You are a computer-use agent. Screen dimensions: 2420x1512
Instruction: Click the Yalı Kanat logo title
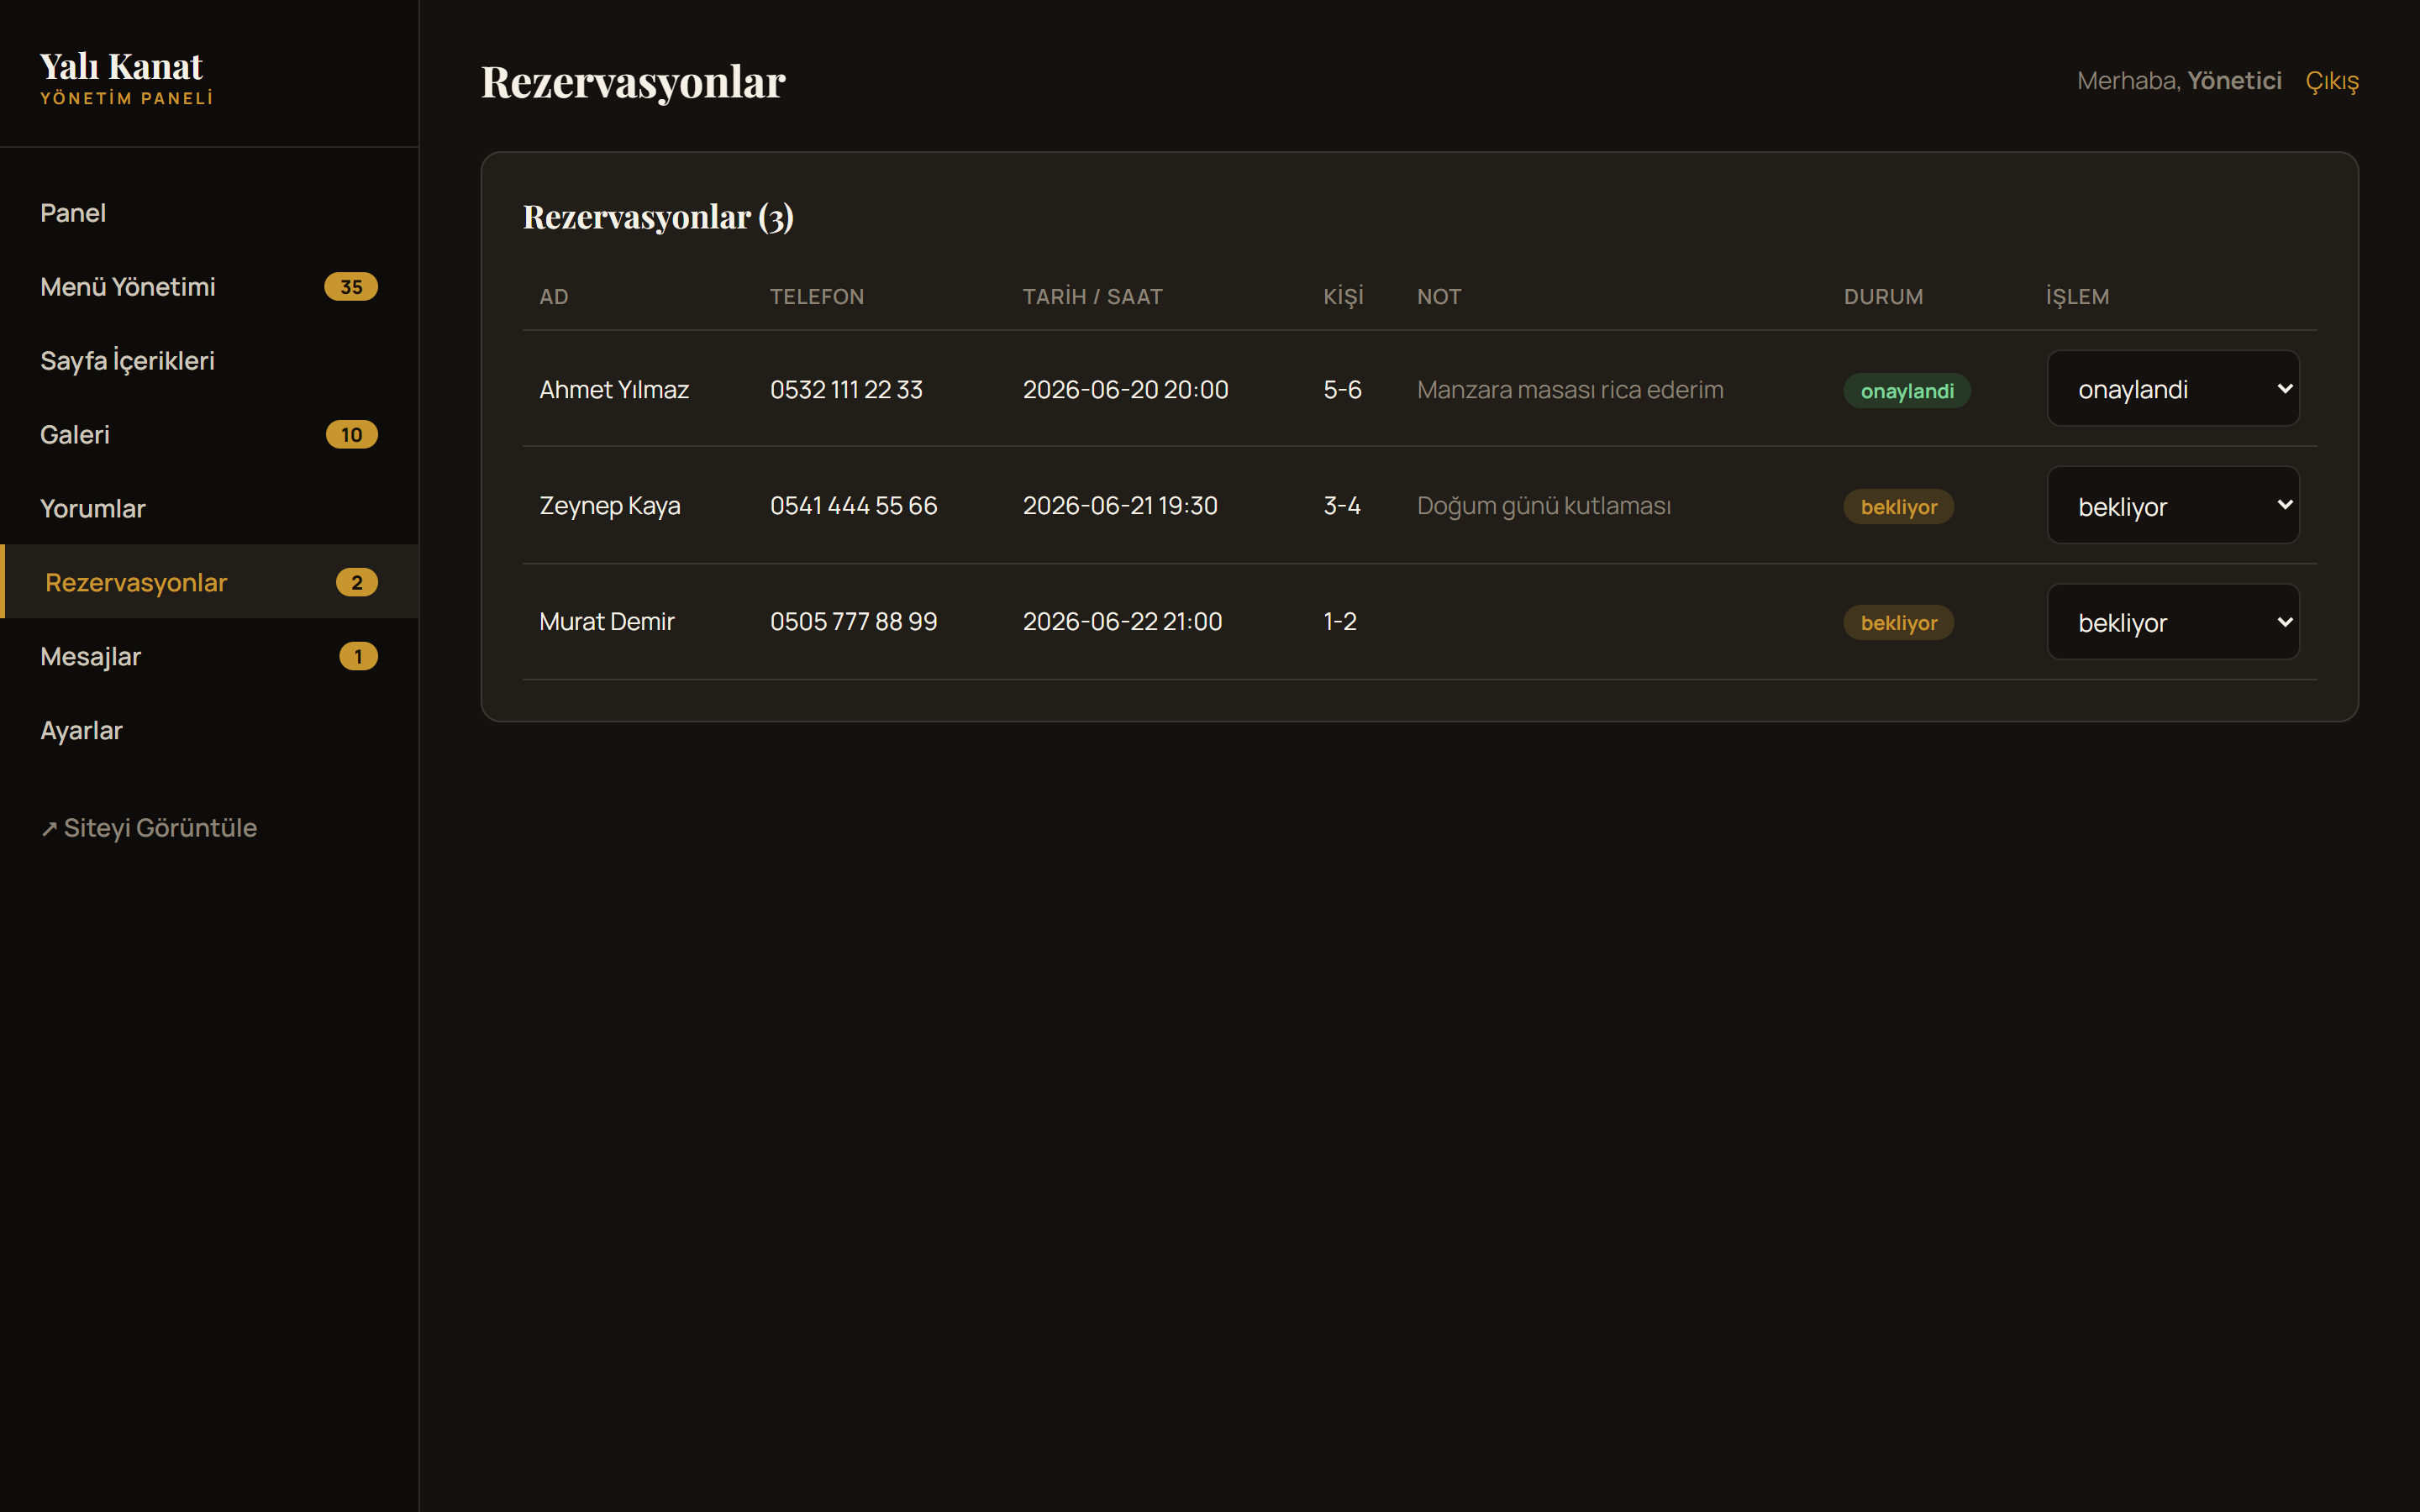point(121,66)
